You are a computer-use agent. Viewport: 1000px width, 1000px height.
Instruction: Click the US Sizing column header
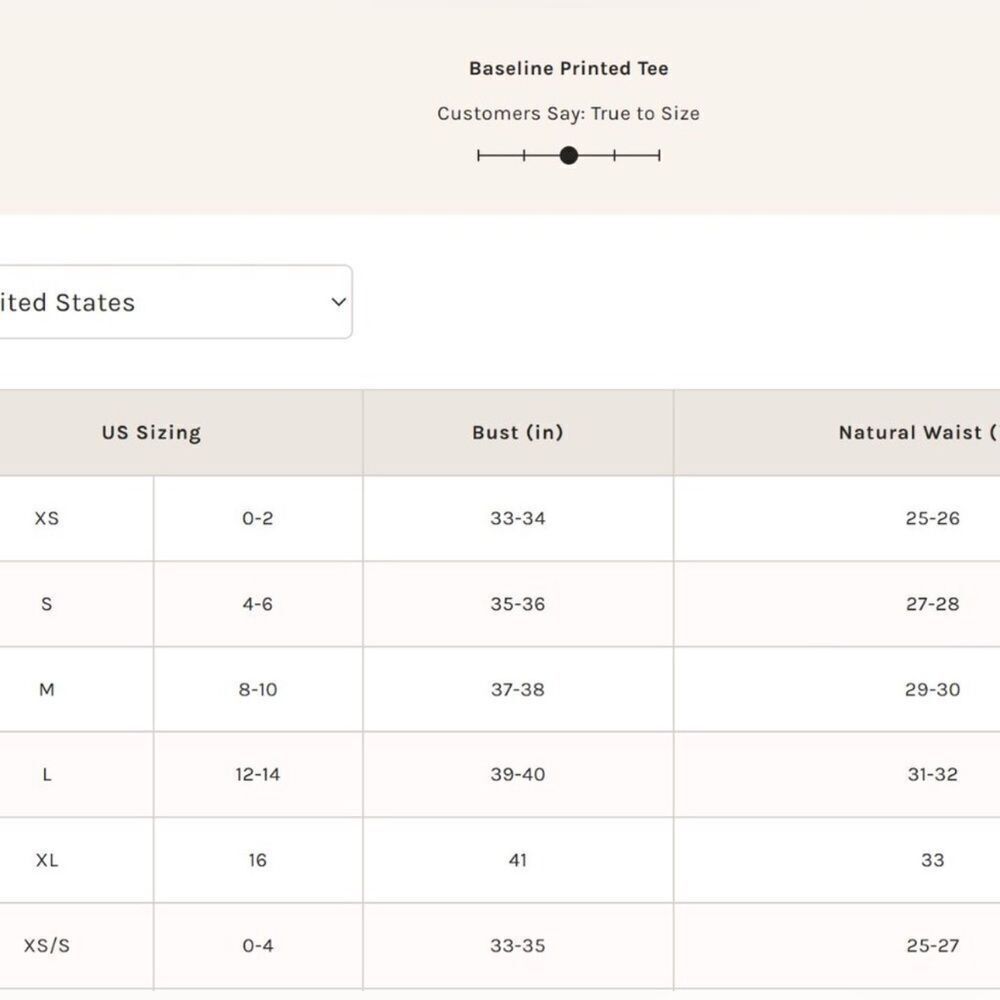(x=151, y=432)
